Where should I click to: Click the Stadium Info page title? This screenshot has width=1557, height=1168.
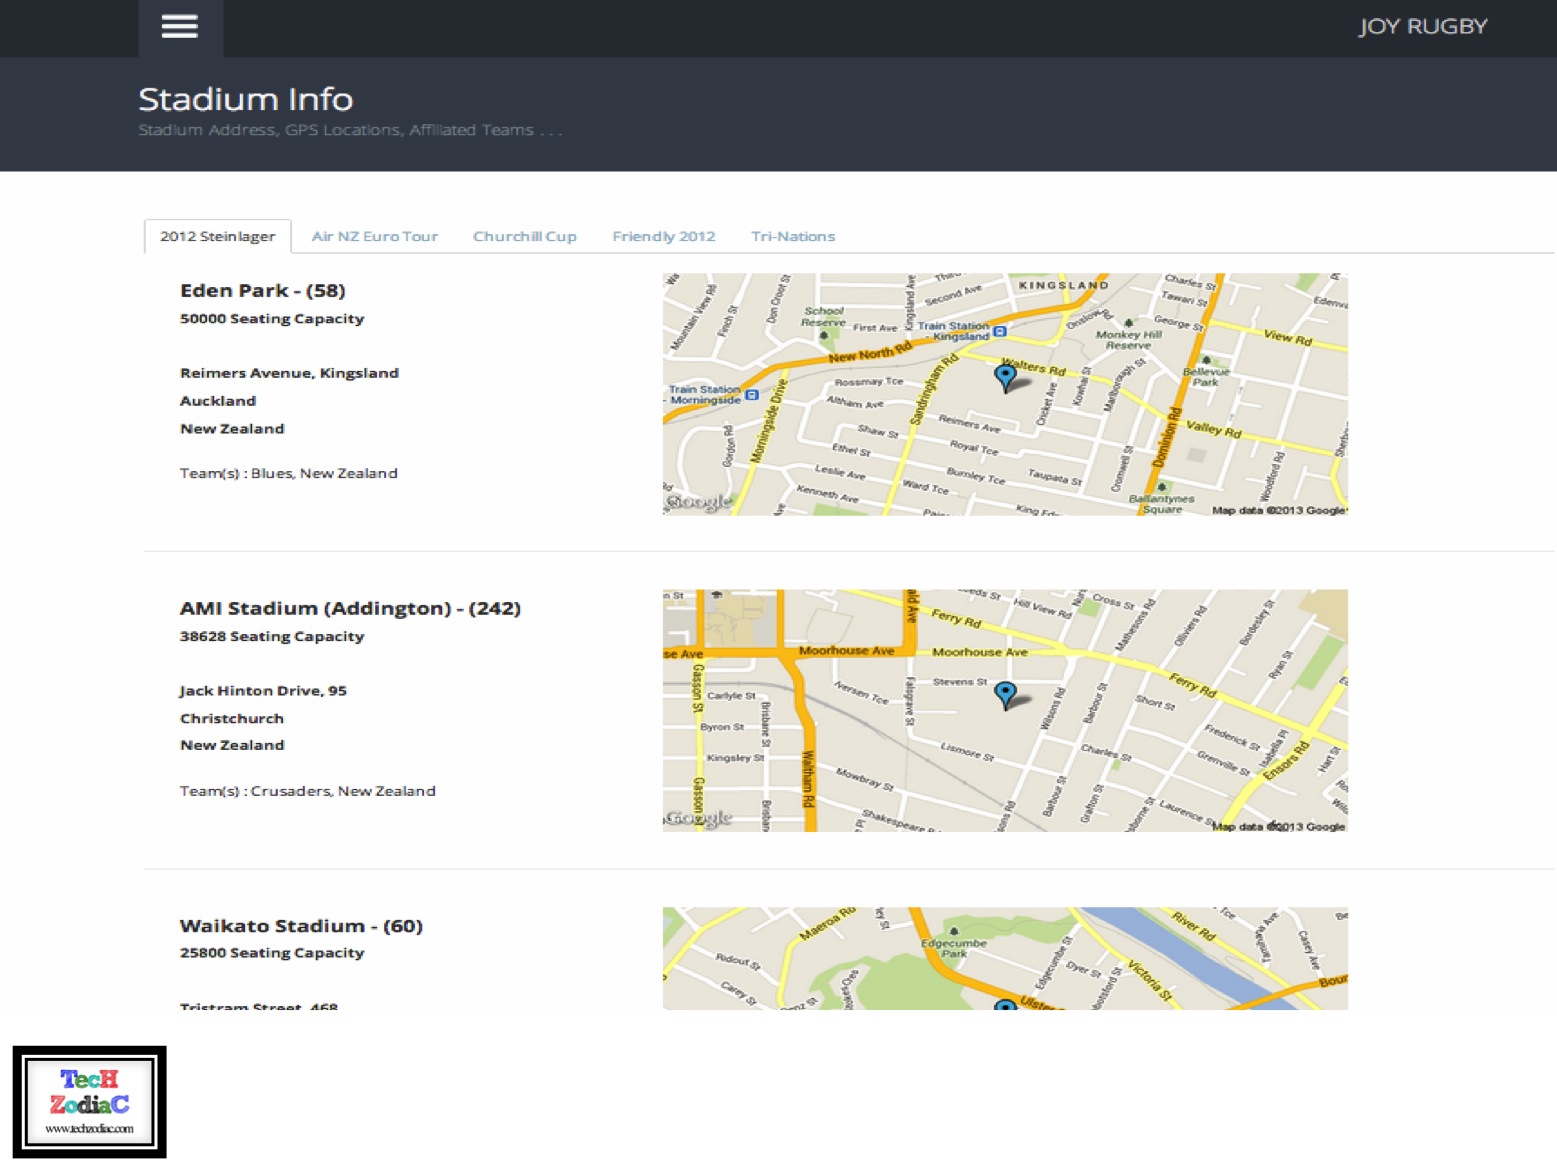[246, 99]
